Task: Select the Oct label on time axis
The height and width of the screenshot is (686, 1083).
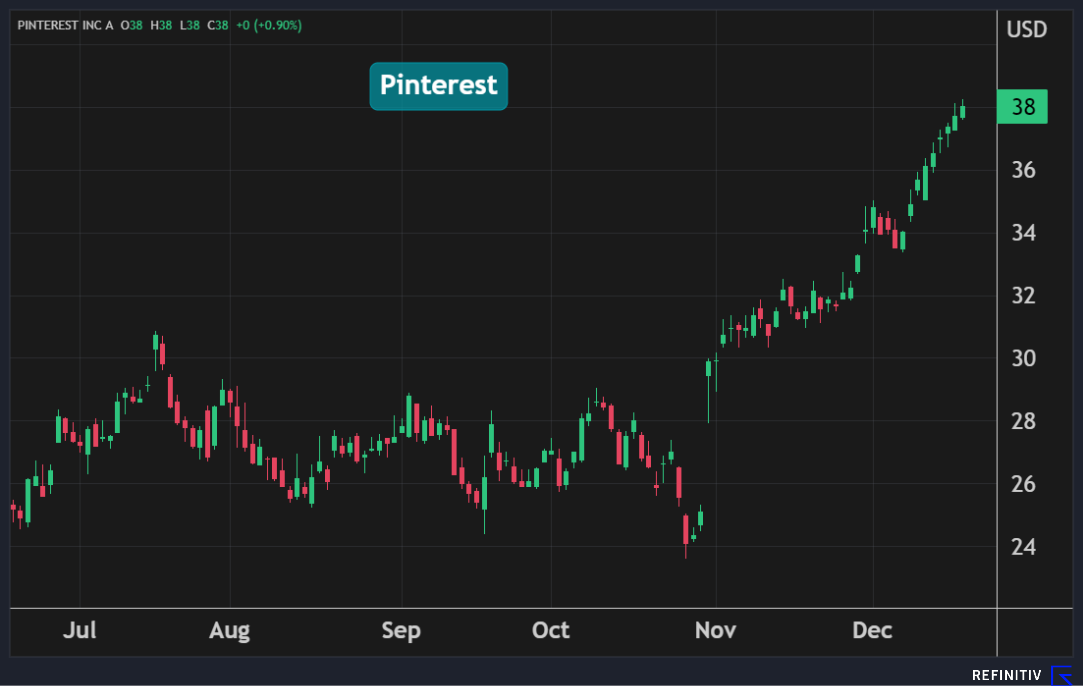Action: (x=551, y=631)
